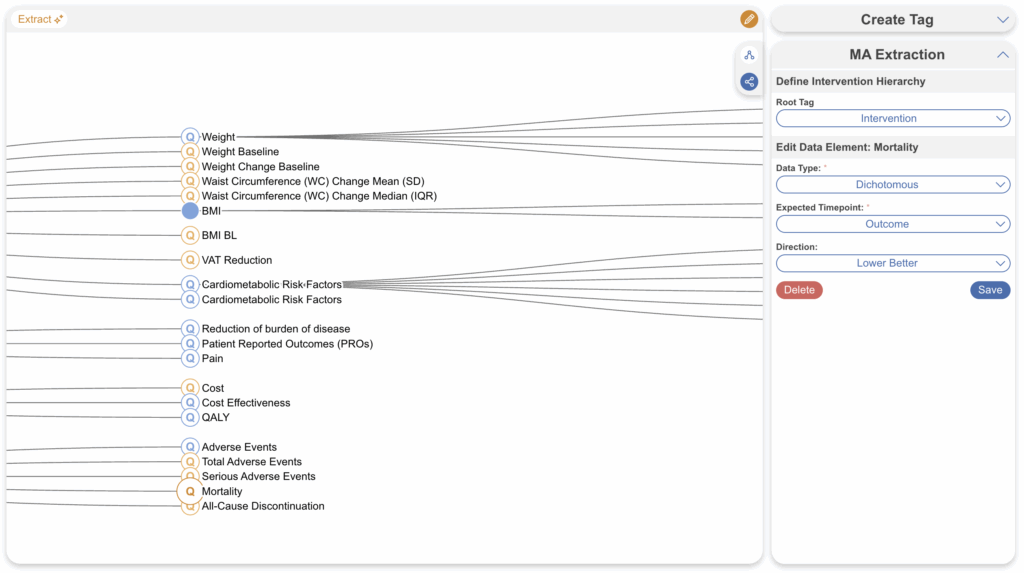Open the Data Type Dichotomous dropdown

tap(893, 185)
